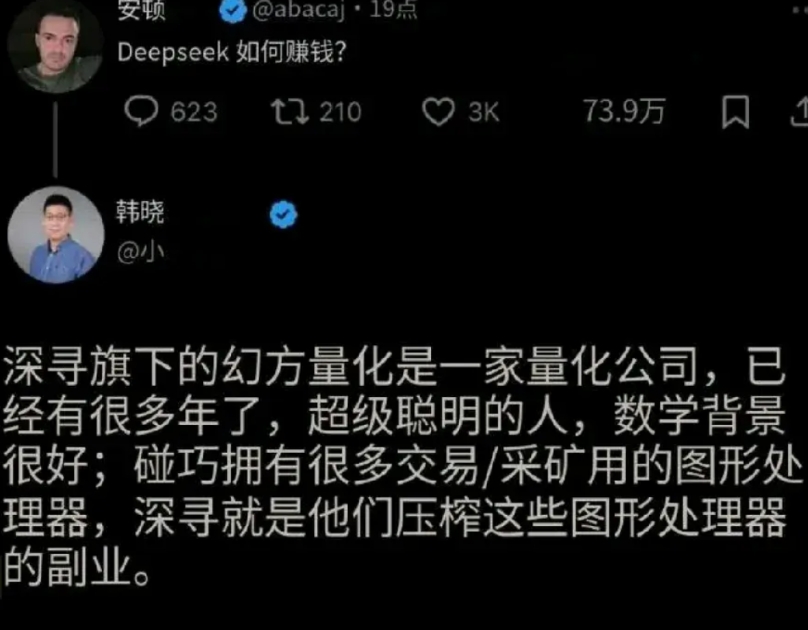The width and height of the screenshot is (808, 630).
Task: Open the tweet text 'Deepseek 如何赚钱?'
Action: pyautogui.click(x=232, y=52)
